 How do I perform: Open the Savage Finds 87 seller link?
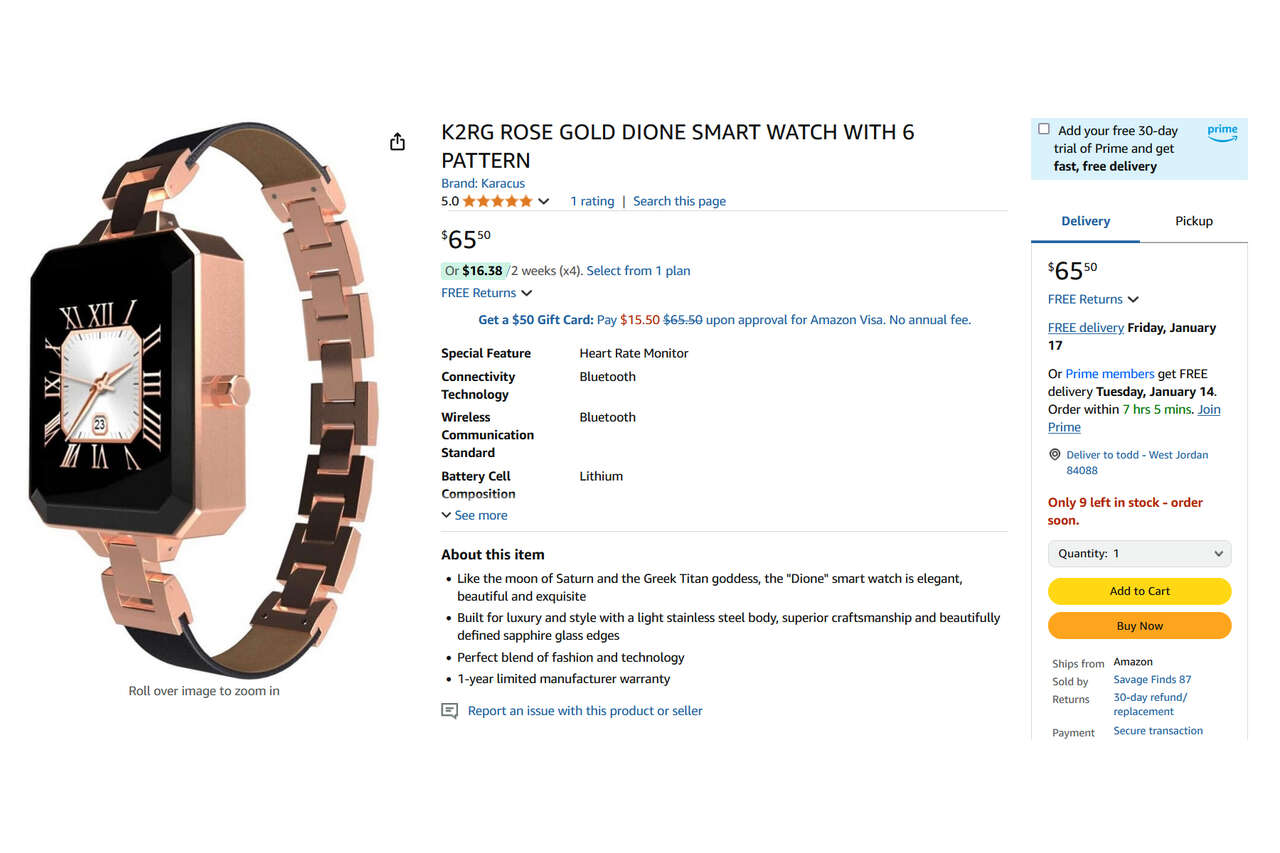[x=1152, y=680]
